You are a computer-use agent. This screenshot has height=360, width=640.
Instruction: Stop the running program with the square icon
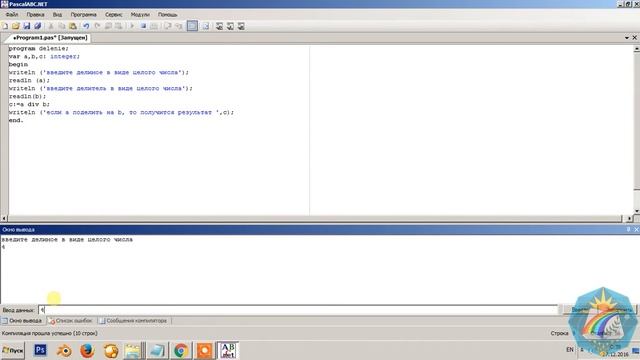click(143, 26)
